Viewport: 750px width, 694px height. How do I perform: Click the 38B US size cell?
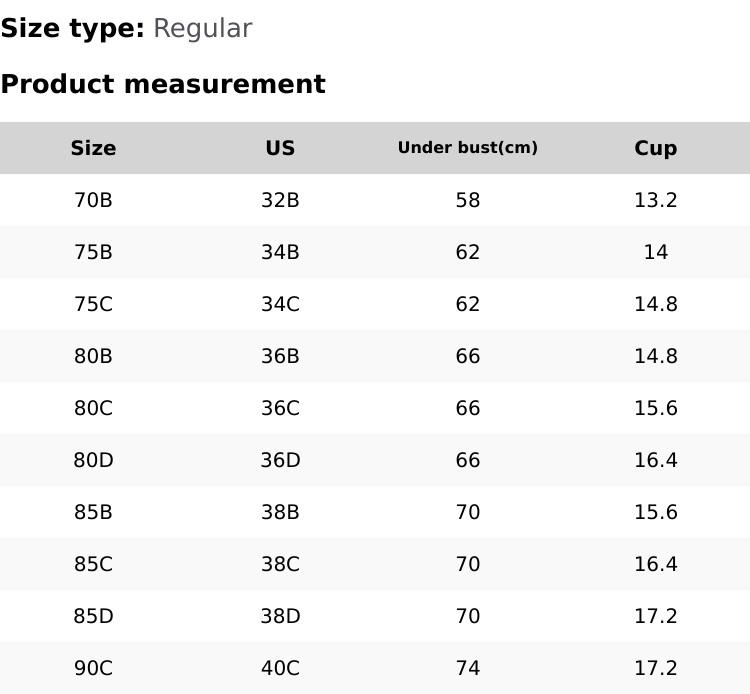point(280,512)
